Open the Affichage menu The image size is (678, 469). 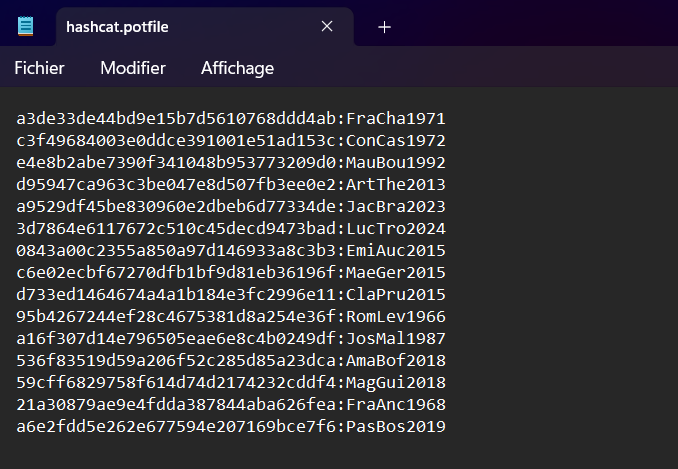pos(237,68)
